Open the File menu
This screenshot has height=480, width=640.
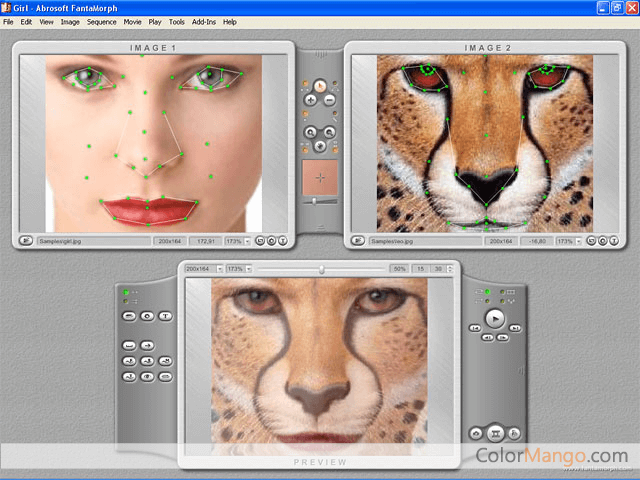coord(8,22)
